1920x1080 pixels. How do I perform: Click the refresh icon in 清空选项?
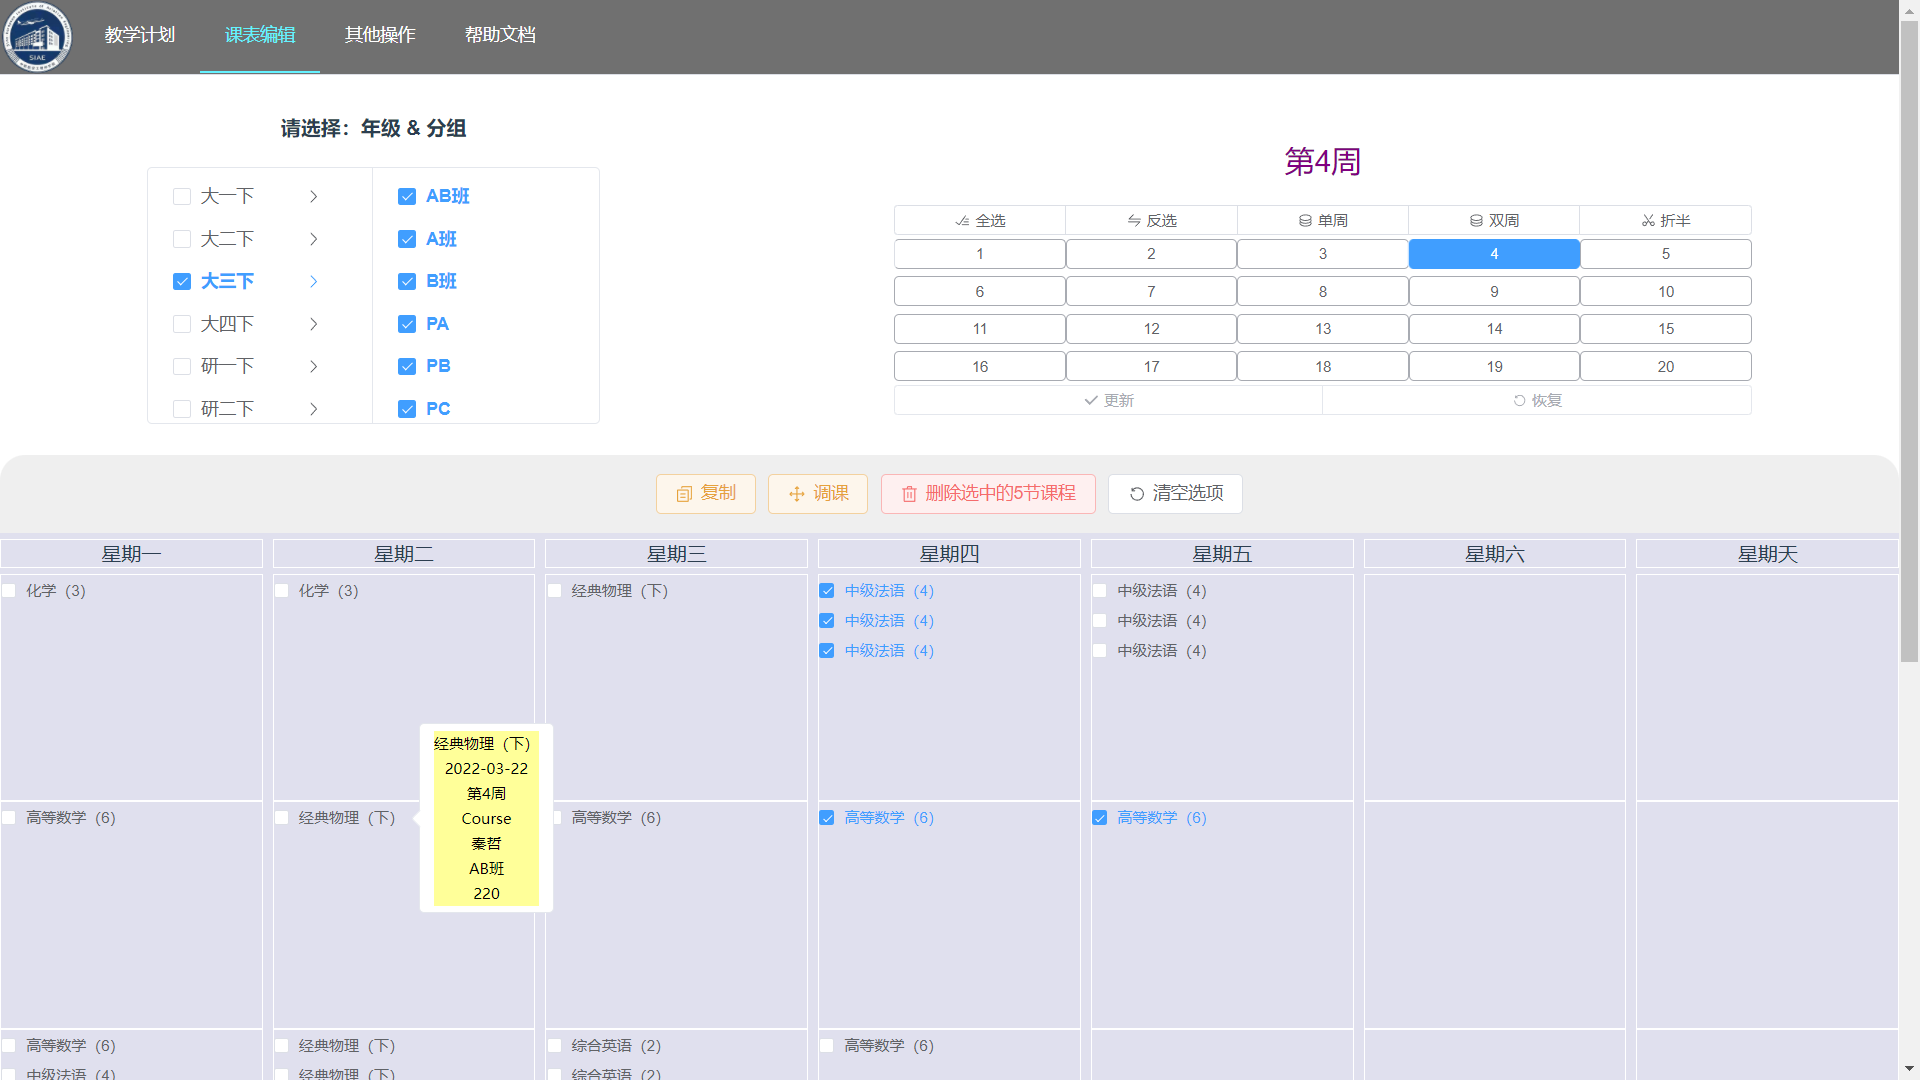point(1137,494)
